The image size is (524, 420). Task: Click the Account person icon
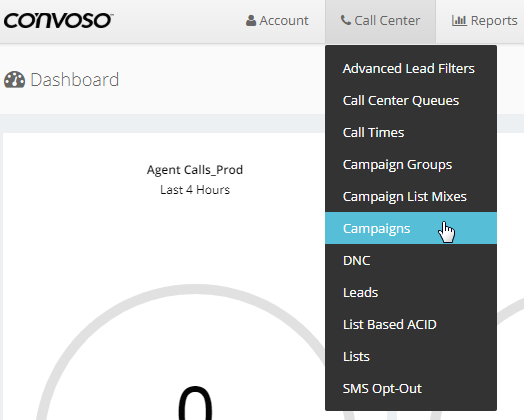click(251, 21)
